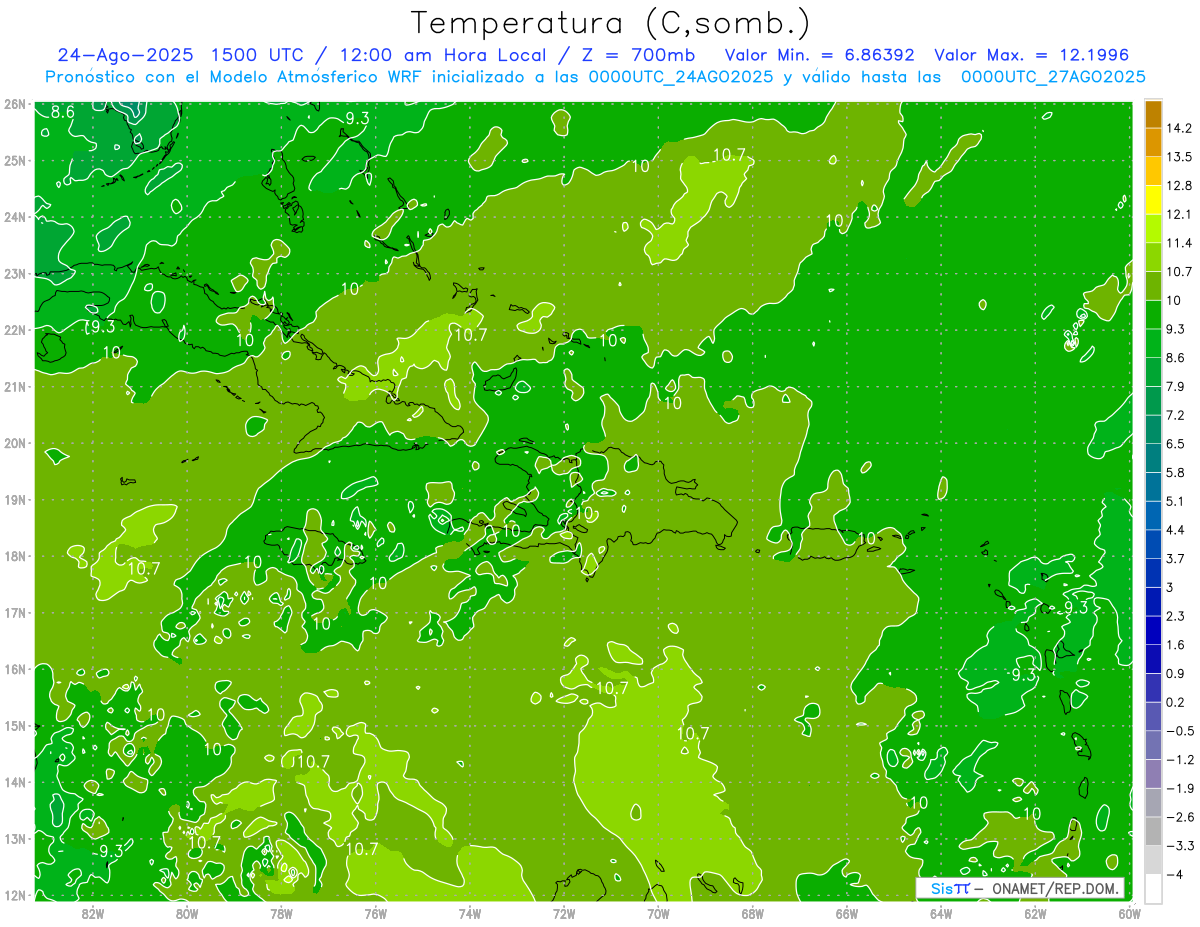Viewport: 1200px width, 927px height.
Task: Click the 12N latitude axis label
Action: (x=15, y=895)
